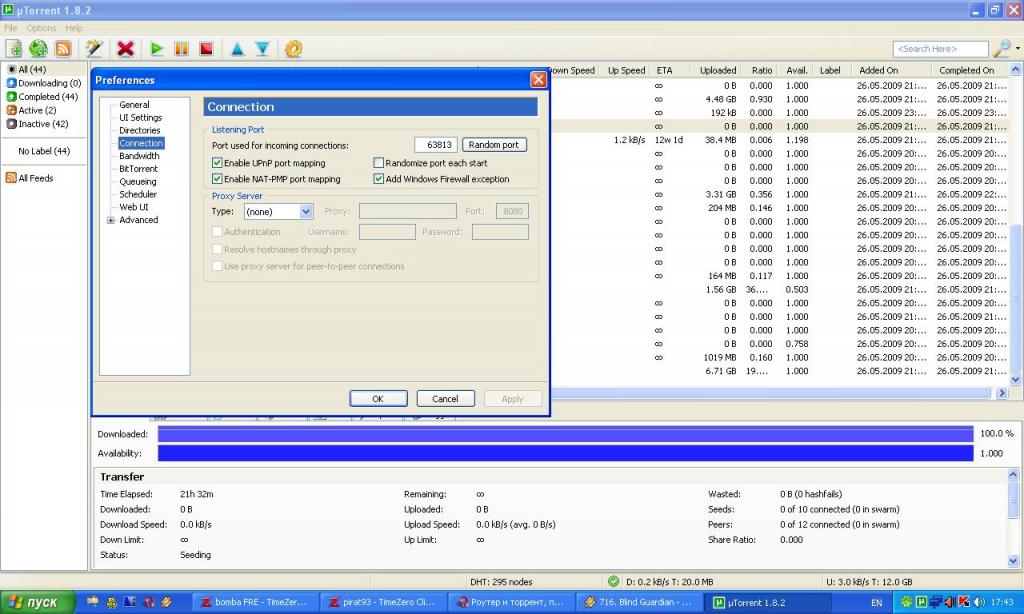
Task: Click Cancel in the Preferences dialog
Action: [x=445, y=398]
